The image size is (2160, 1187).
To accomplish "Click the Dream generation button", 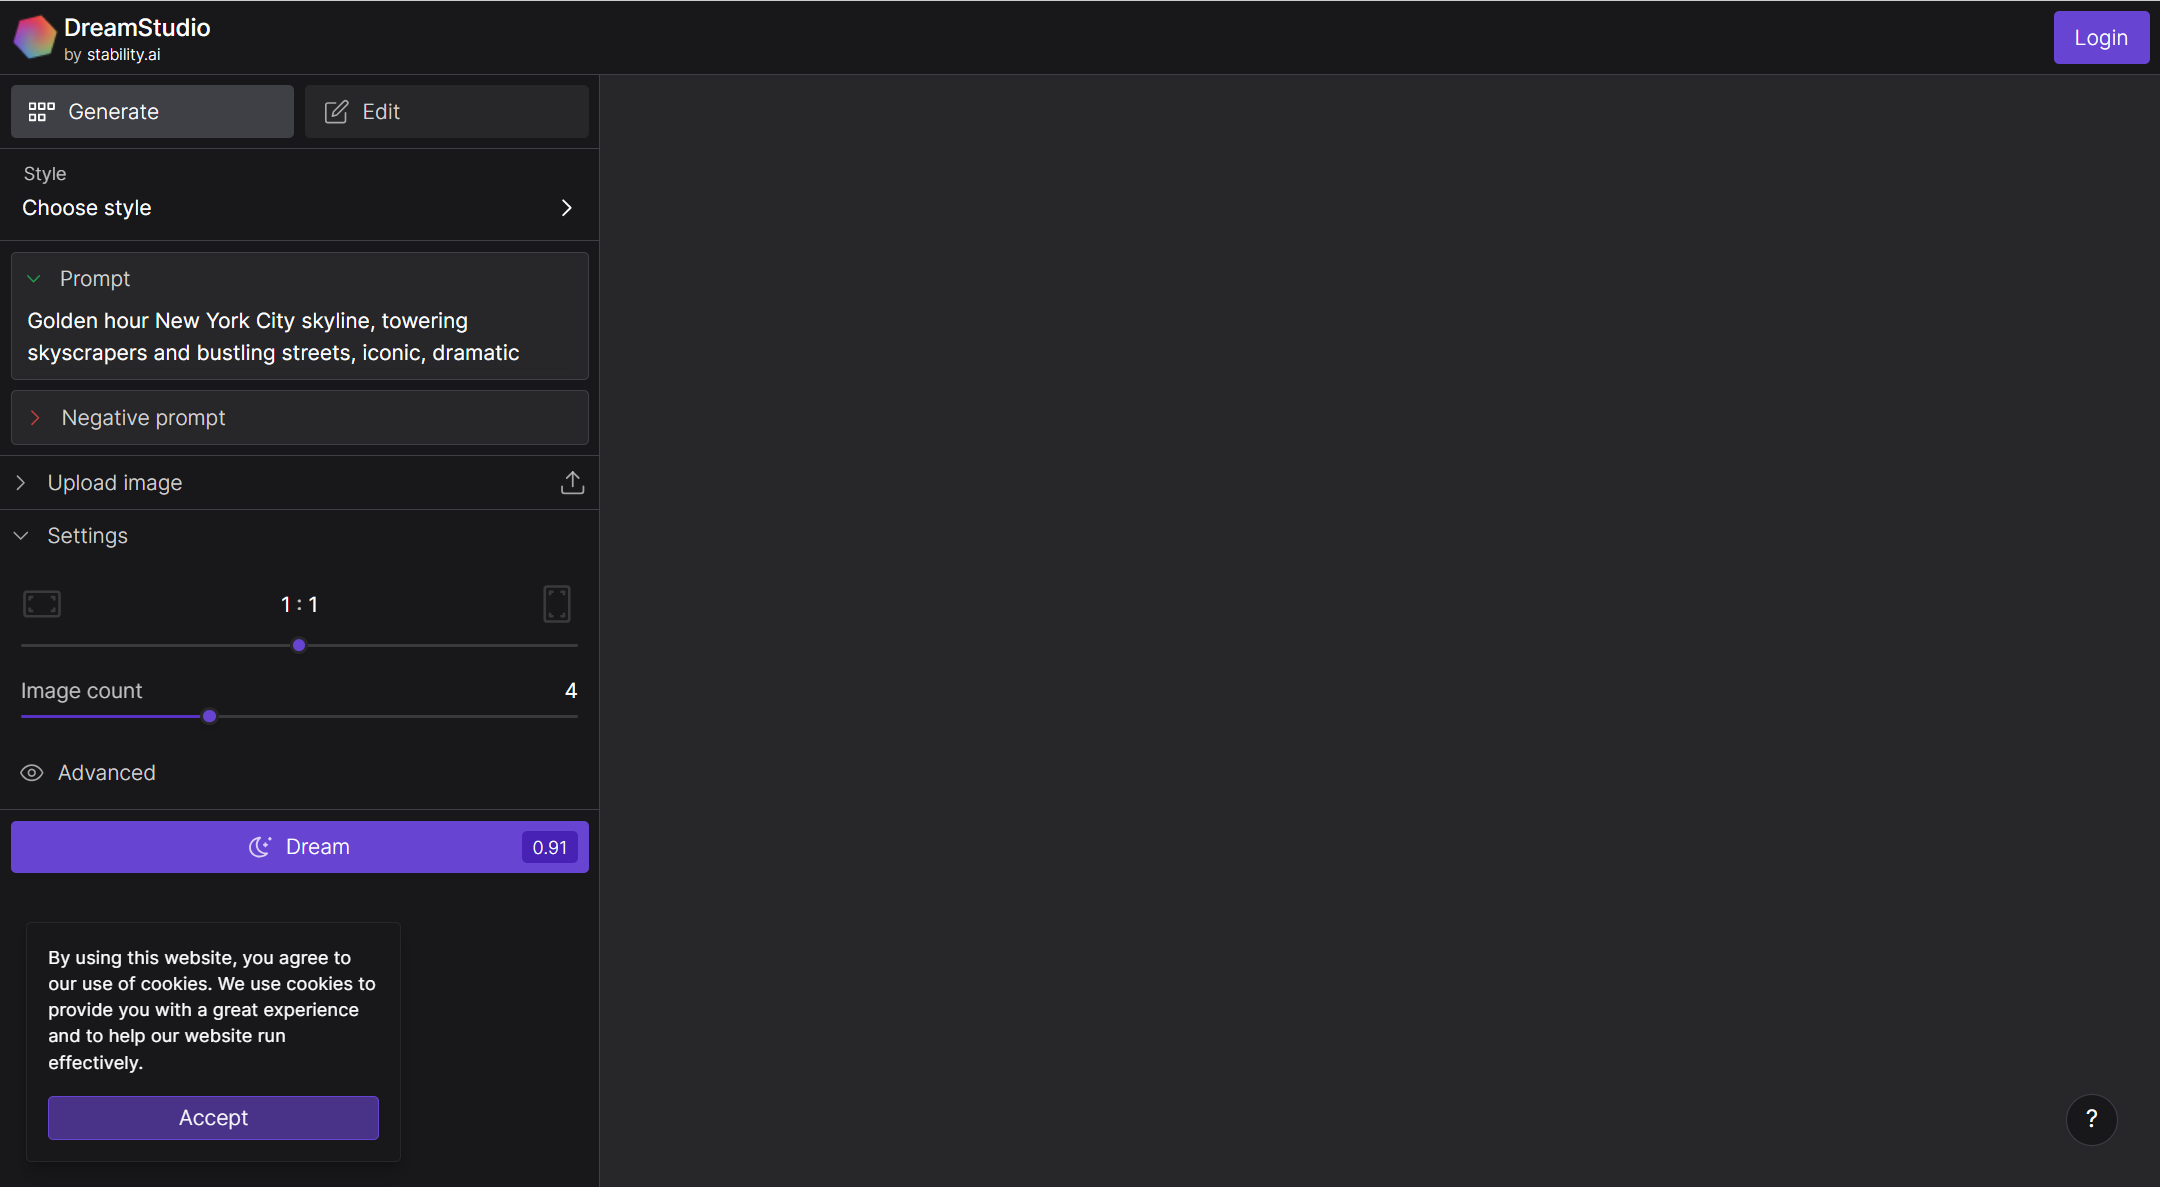I will (x=300, y=846).
